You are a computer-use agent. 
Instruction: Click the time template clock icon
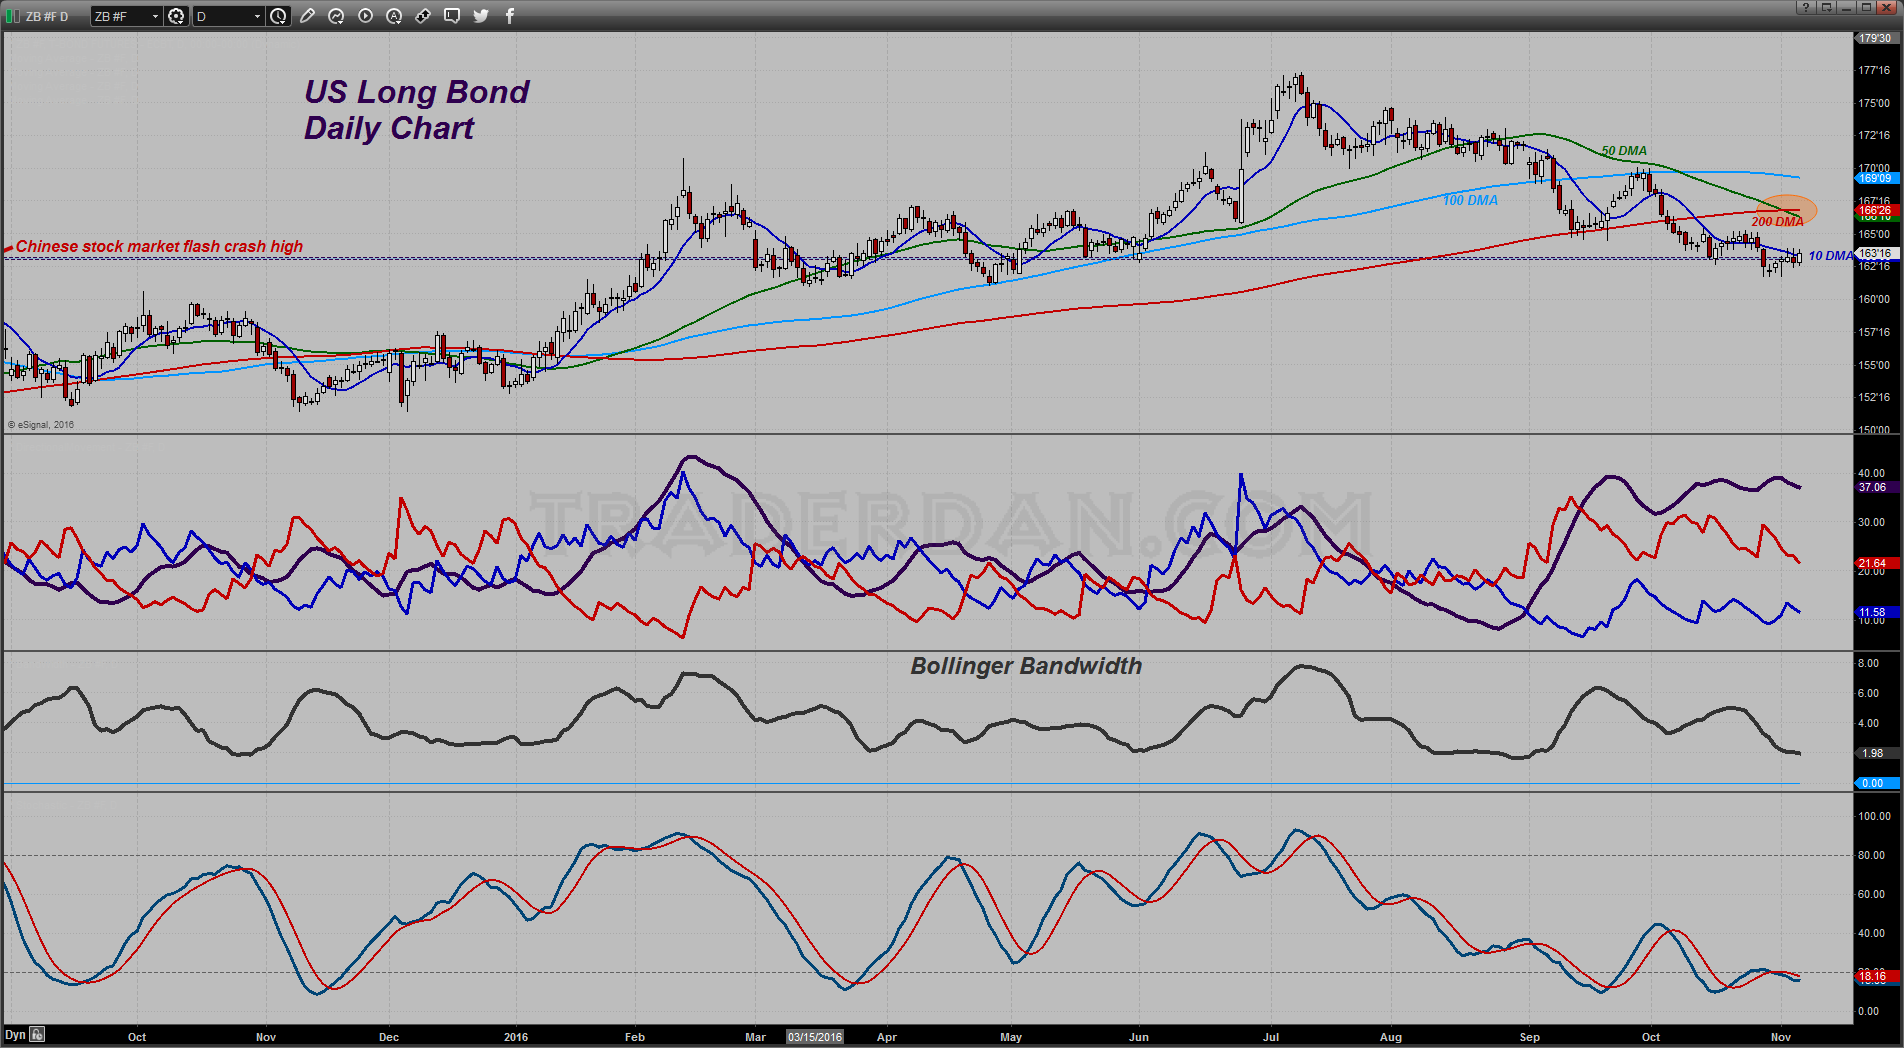[x=278, y=16]
